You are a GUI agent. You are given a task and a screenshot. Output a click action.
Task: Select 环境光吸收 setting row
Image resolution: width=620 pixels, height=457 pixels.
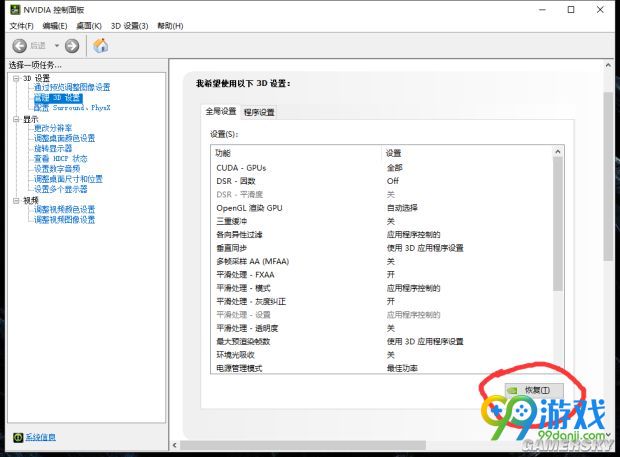(382, 355)
